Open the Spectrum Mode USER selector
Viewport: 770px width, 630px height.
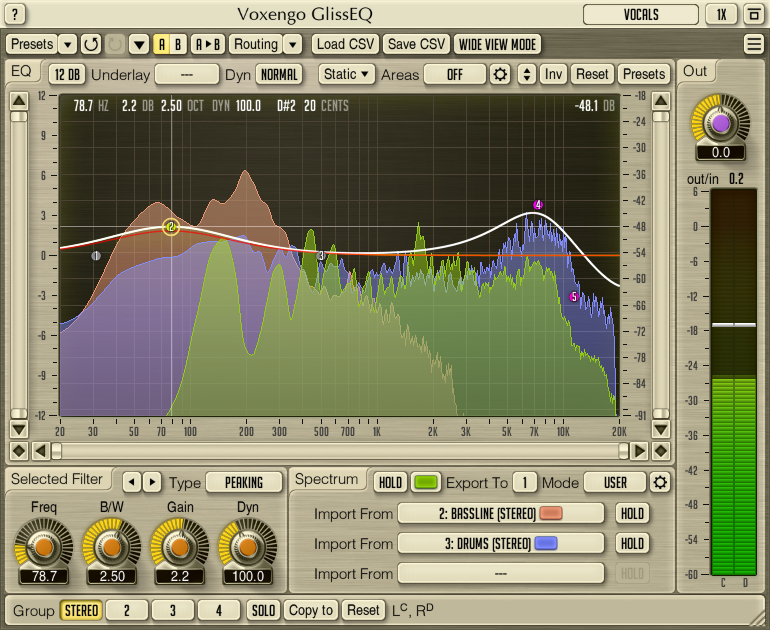coord(615,483)
